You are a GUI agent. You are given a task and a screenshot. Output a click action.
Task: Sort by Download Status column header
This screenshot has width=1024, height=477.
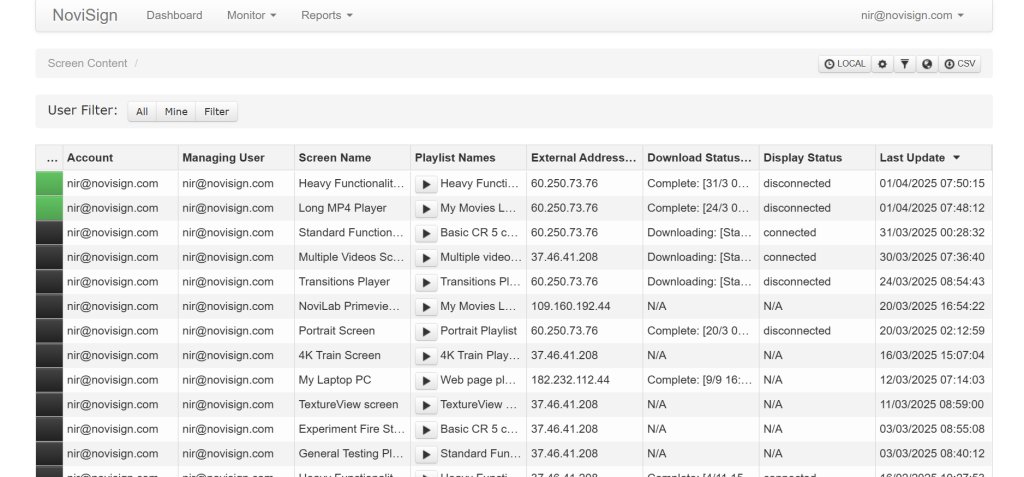(x=701, y=157)
